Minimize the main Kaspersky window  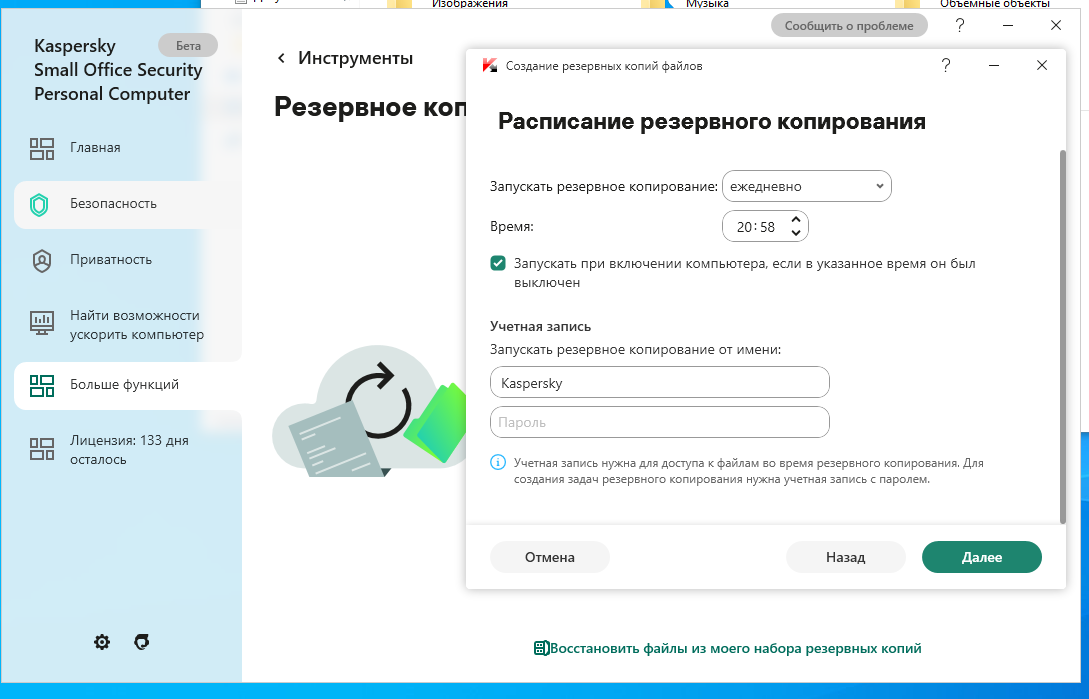pos(1008,26)
